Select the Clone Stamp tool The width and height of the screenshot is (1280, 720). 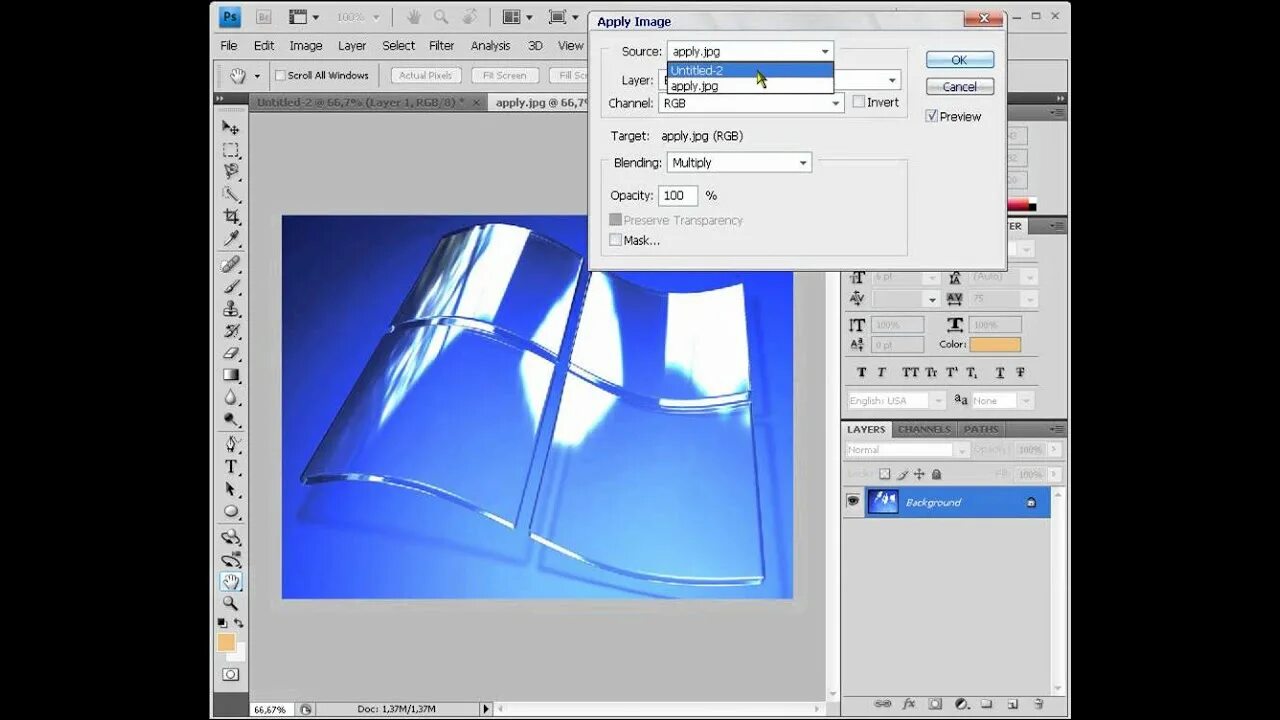point(231,309)
